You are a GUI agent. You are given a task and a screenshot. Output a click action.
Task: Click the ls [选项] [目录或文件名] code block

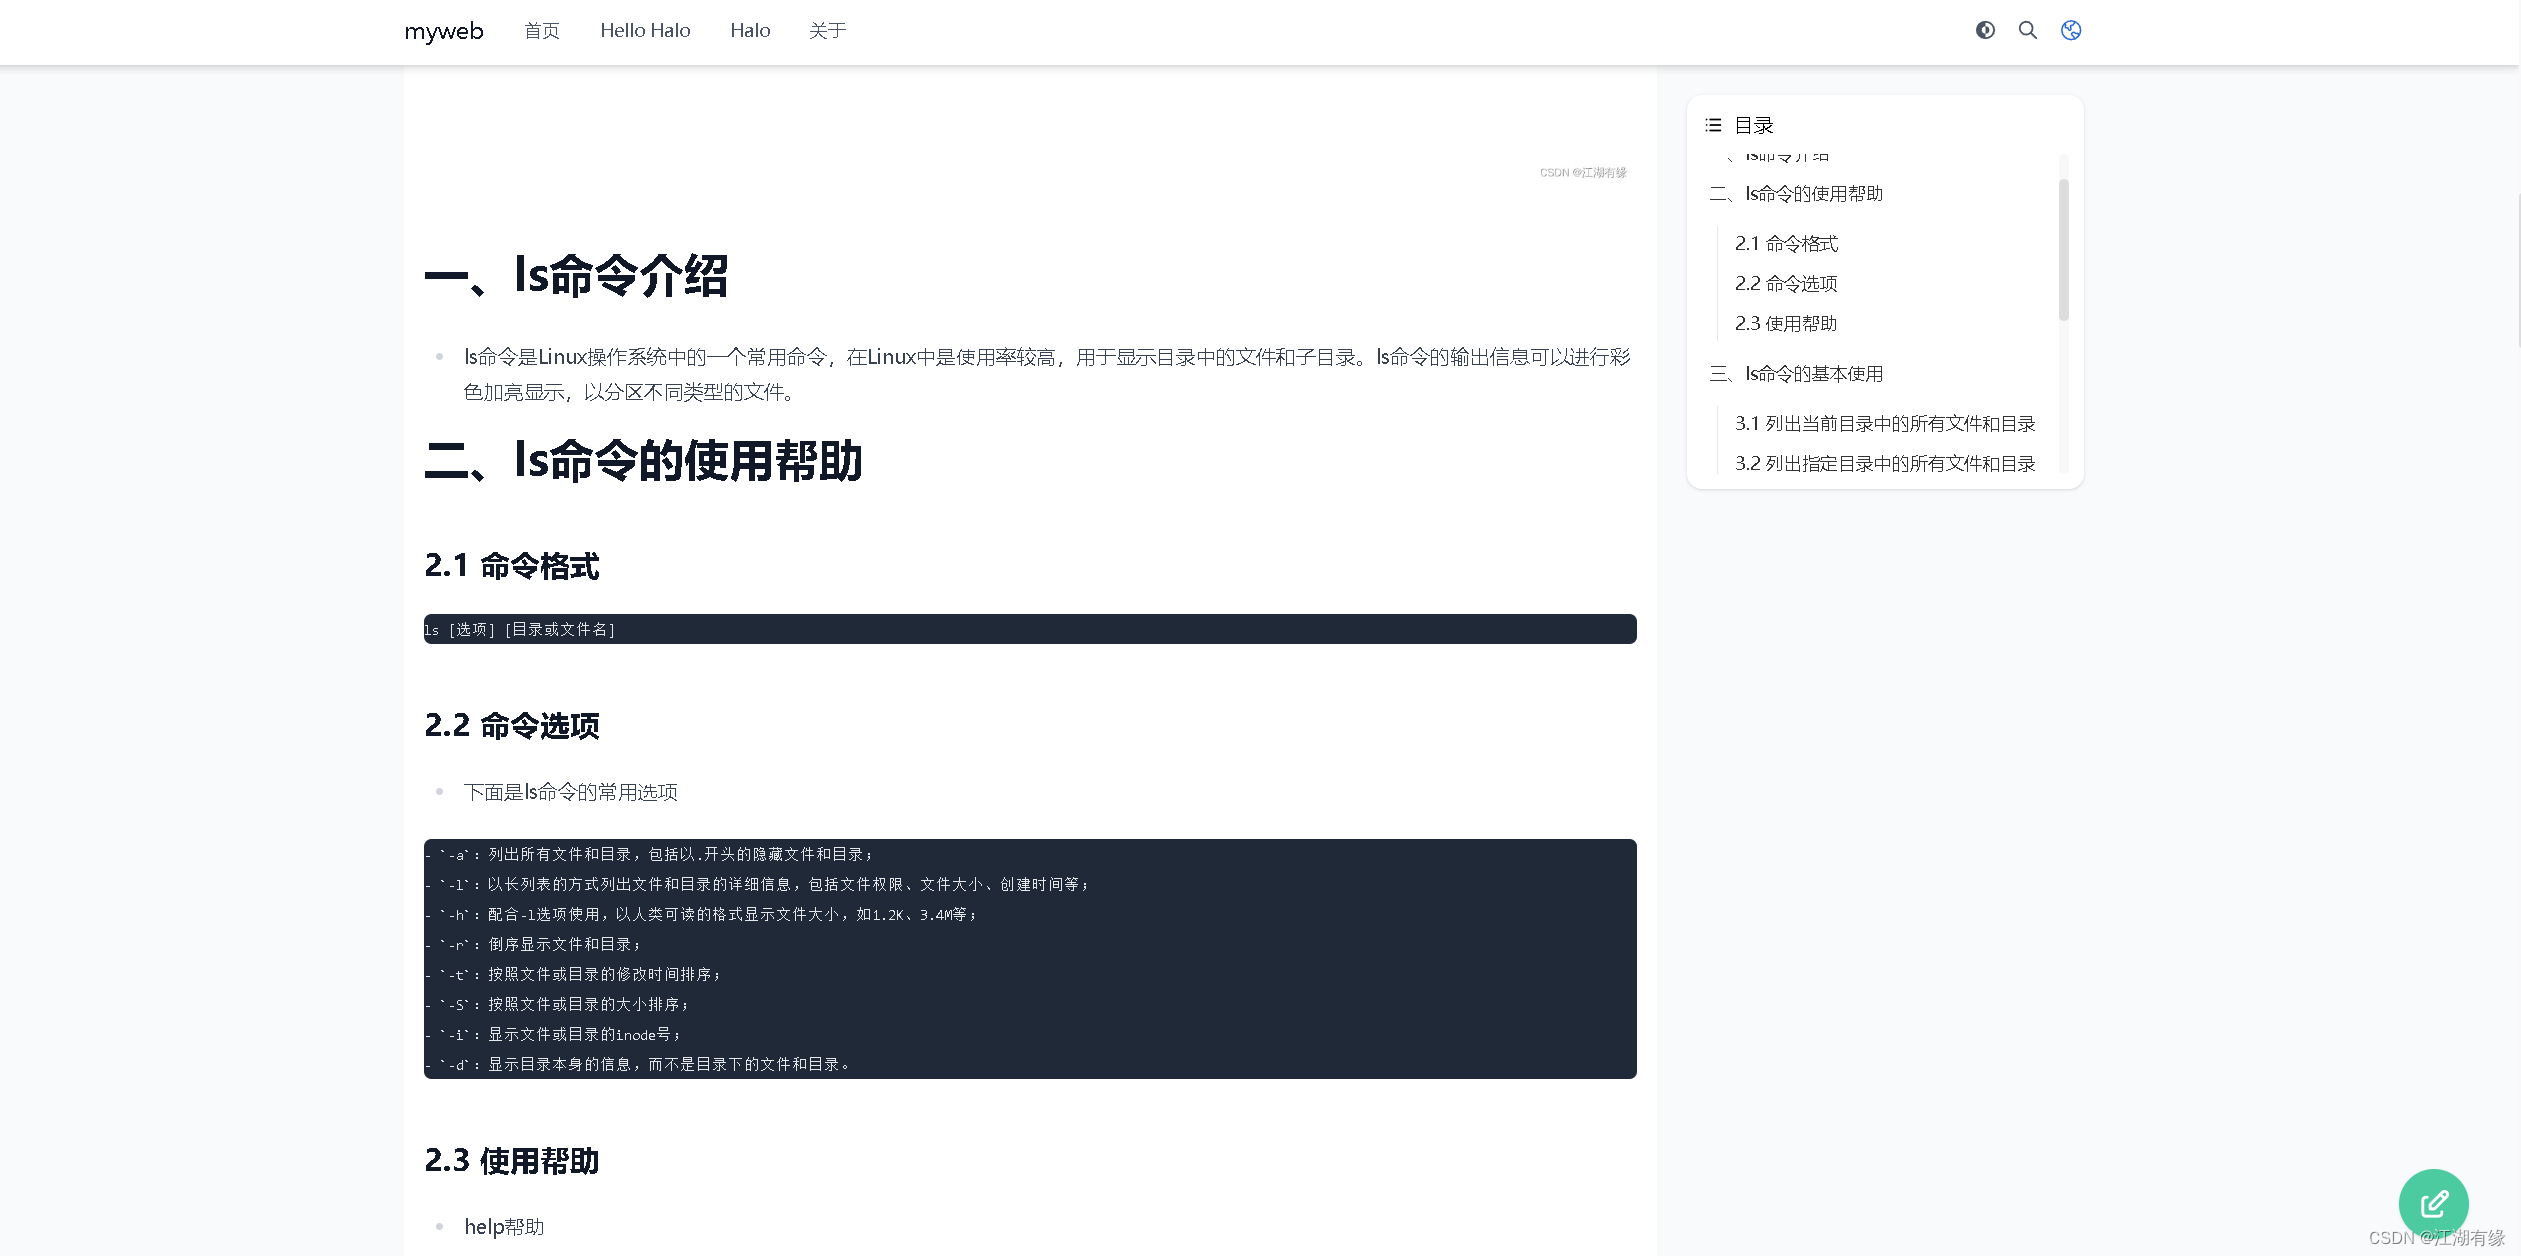pyautogui.click(x=1030, y=629)
